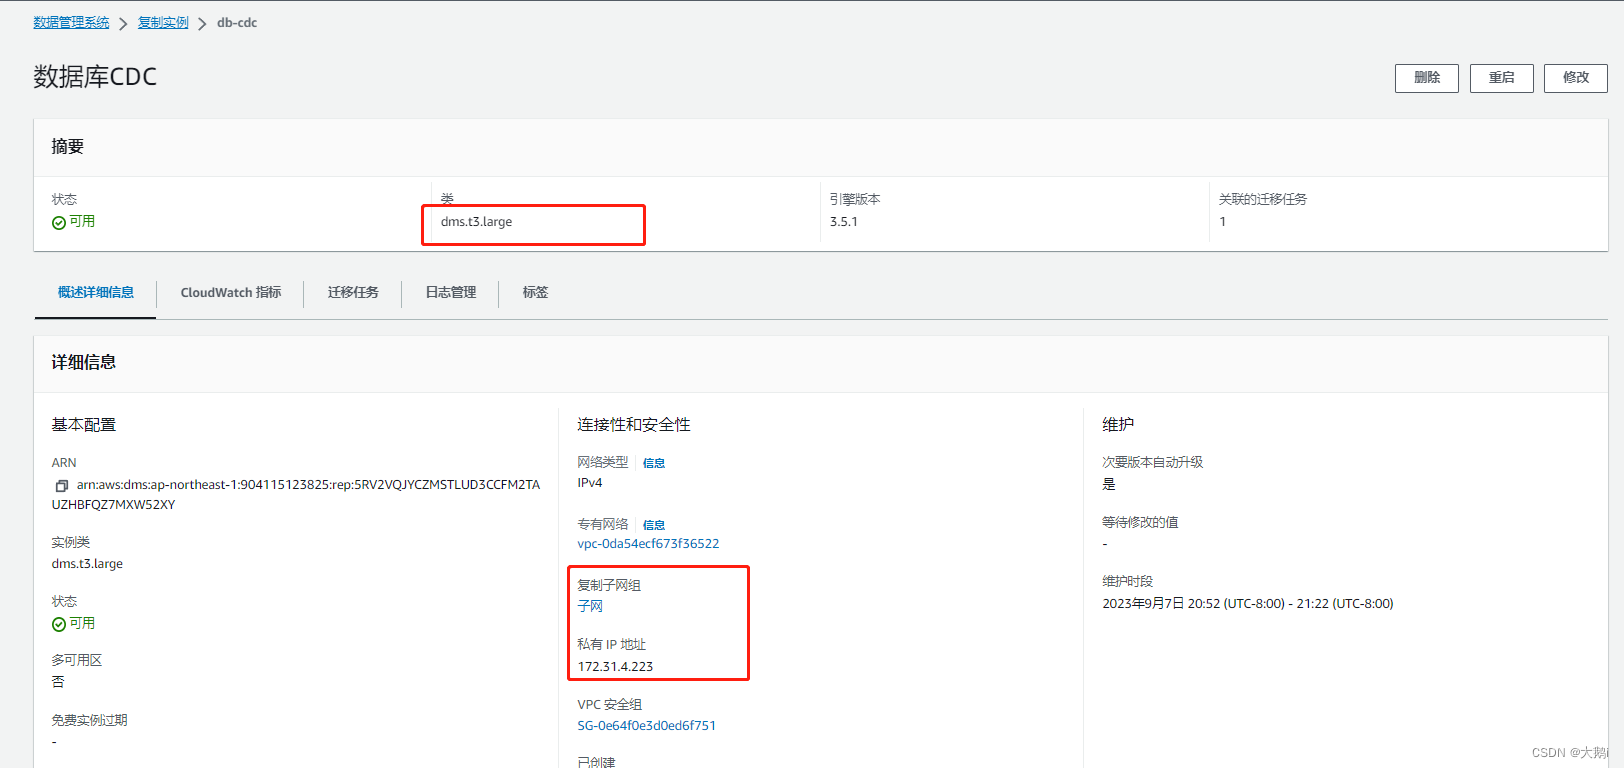Click the ARN text string
Viewport: 1624px width, 768px height.
(296, 495)
